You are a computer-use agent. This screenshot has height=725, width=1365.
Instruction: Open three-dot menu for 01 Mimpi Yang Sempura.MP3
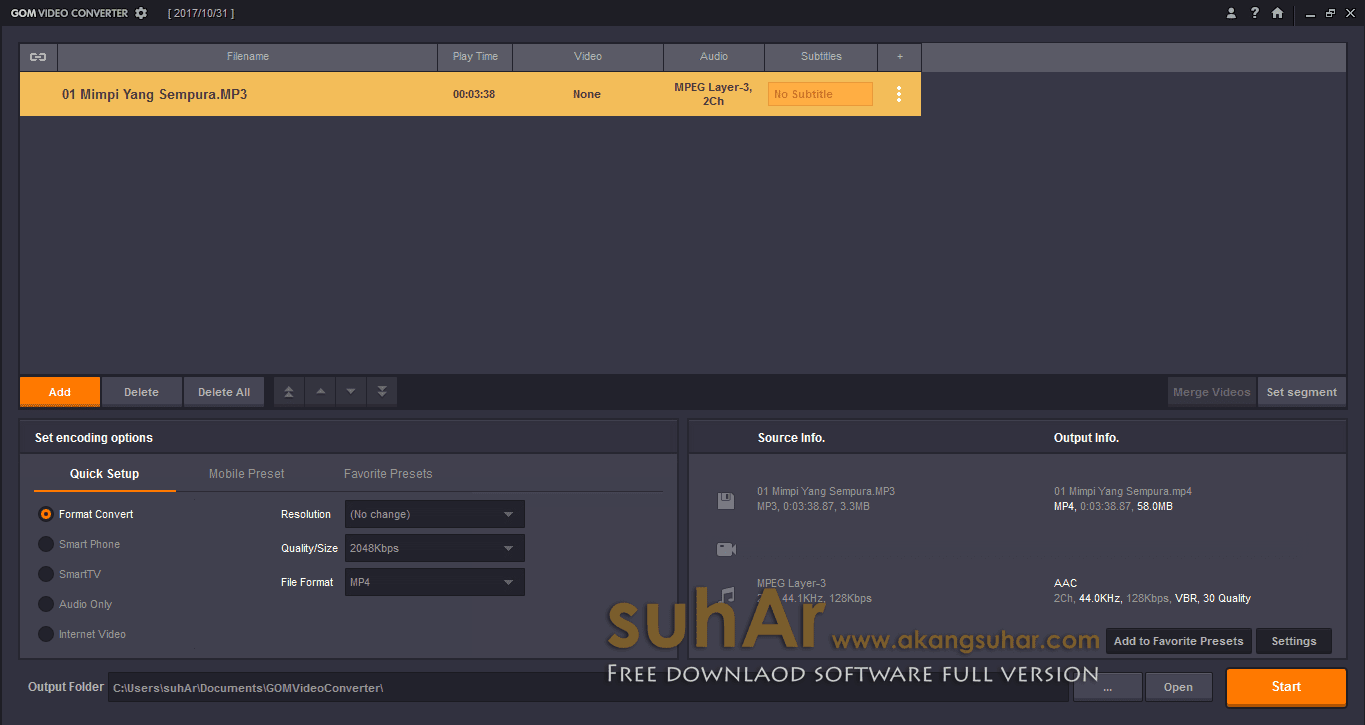click(899, 94)
